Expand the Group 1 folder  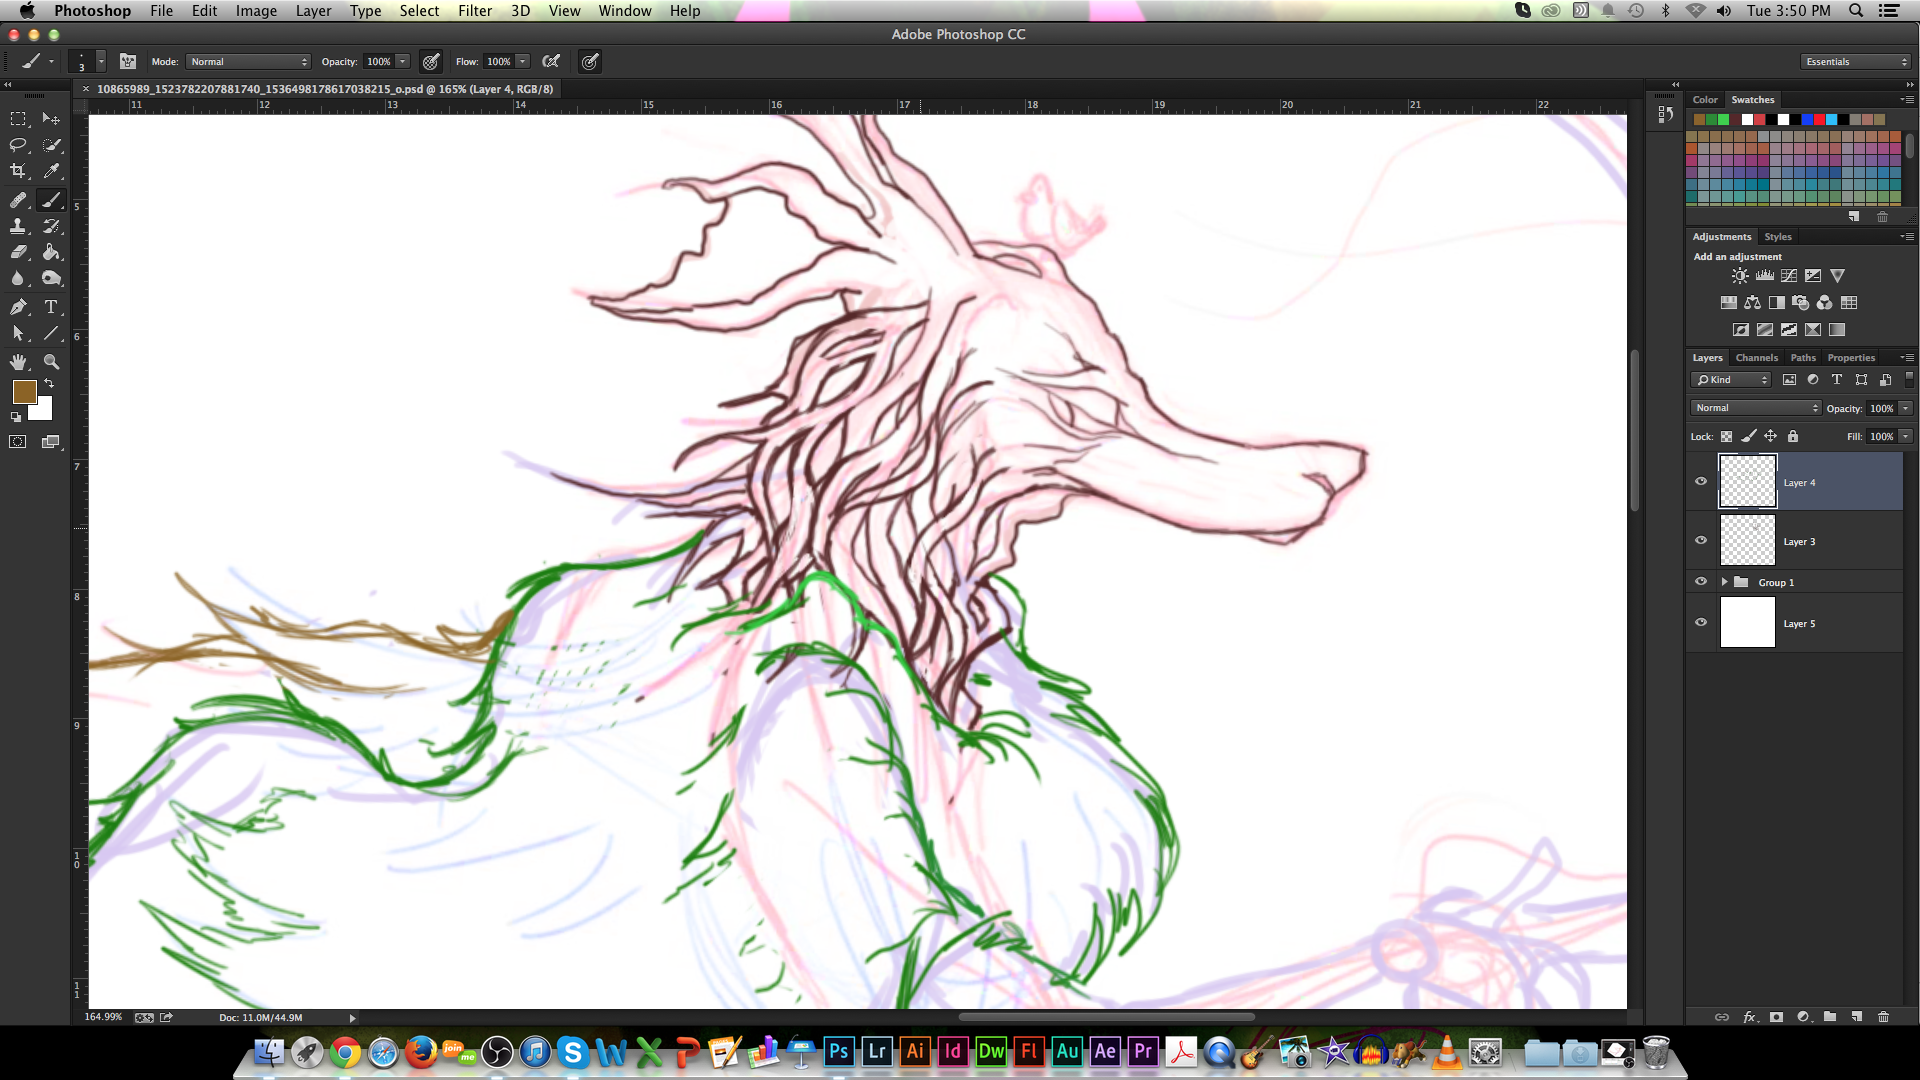click(1724, 582)
